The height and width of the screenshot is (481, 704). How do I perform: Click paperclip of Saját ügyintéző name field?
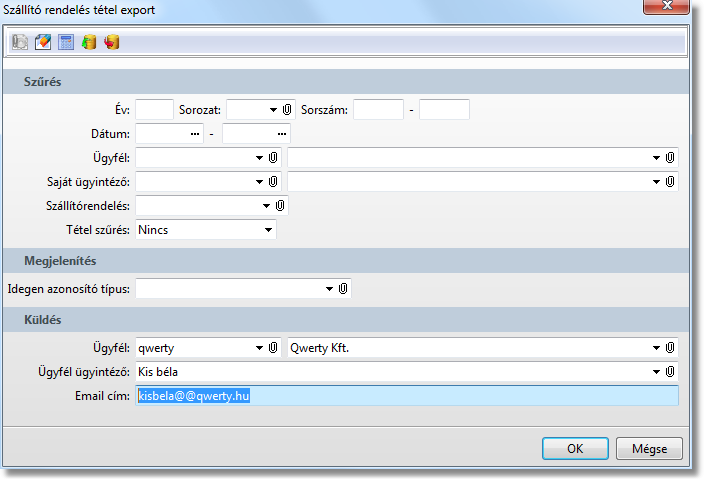point(670,181)
